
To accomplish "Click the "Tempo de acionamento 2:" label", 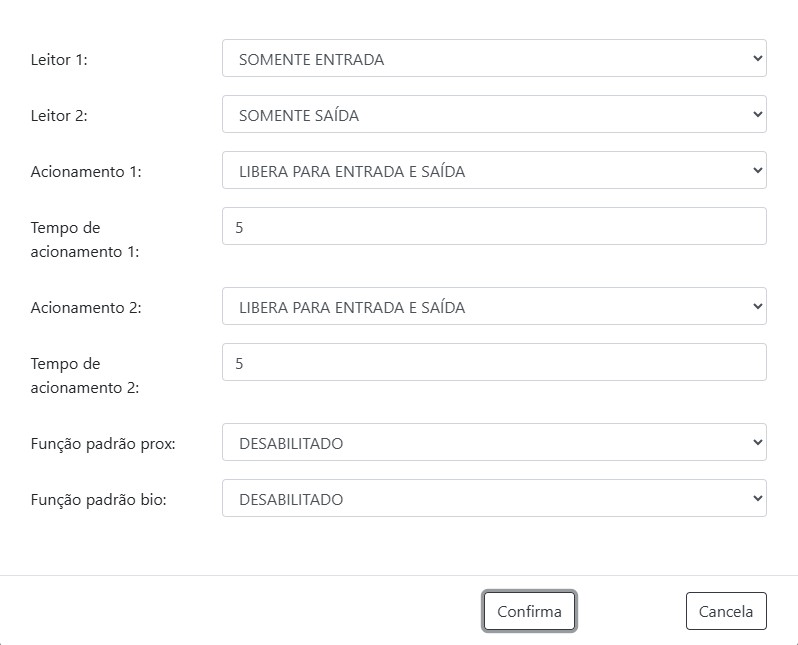I will pos(84,376).
